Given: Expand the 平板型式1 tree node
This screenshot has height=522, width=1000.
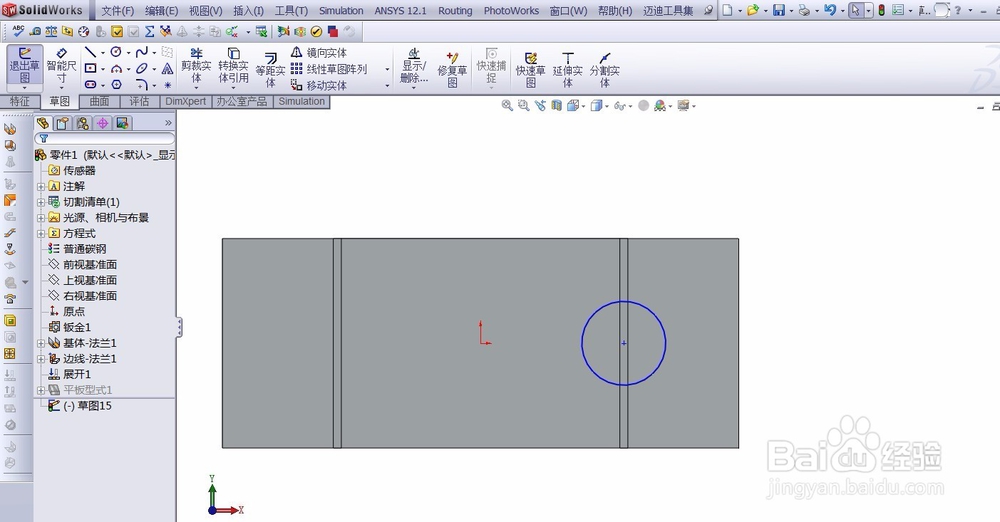Looking at the screenshot, I should pos(41,390).
